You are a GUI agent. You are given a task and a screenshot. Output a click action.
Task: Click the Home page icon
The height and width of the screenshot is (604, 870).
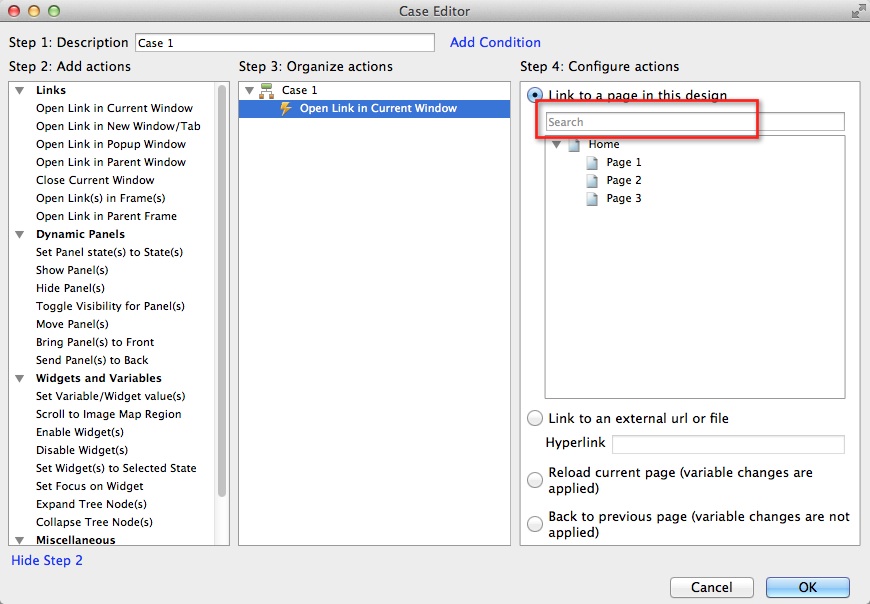[x=574, y=144]
